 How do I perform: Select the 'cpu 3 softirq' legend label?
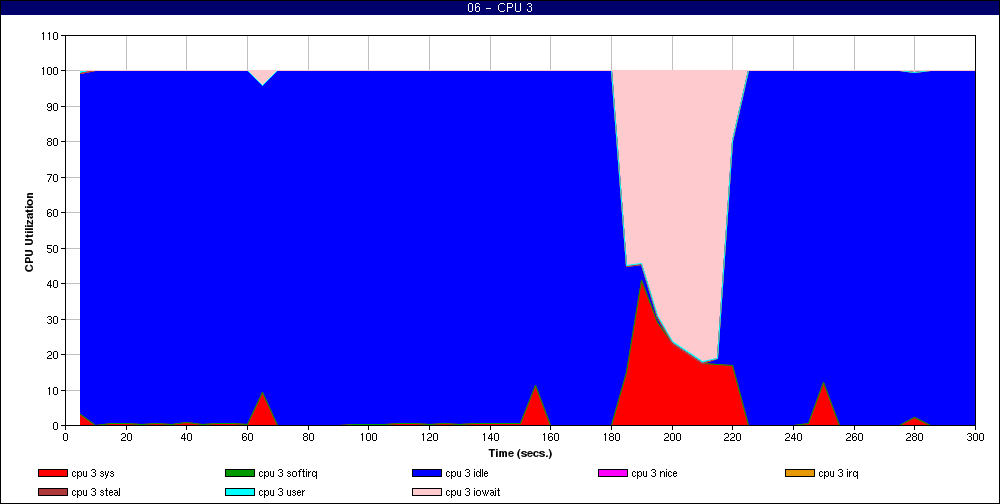(288, 473)
